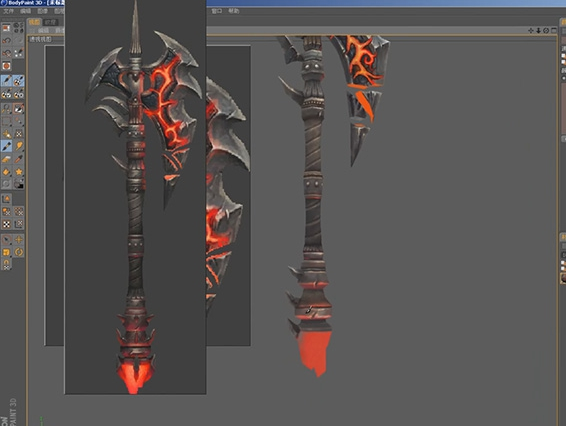Click the greyed-out Redo arrow icon
This screenshot has height=426, width=566.
18,40
